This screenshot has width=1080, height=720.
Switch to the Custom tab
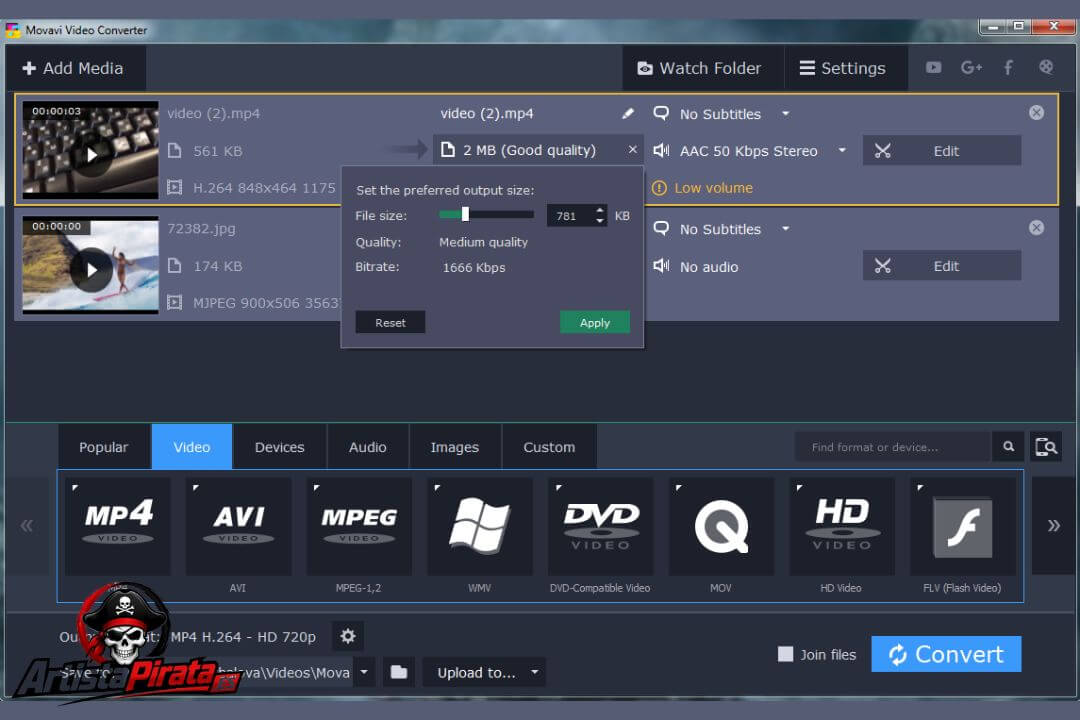pyautogui.click(x=549, y=447)
